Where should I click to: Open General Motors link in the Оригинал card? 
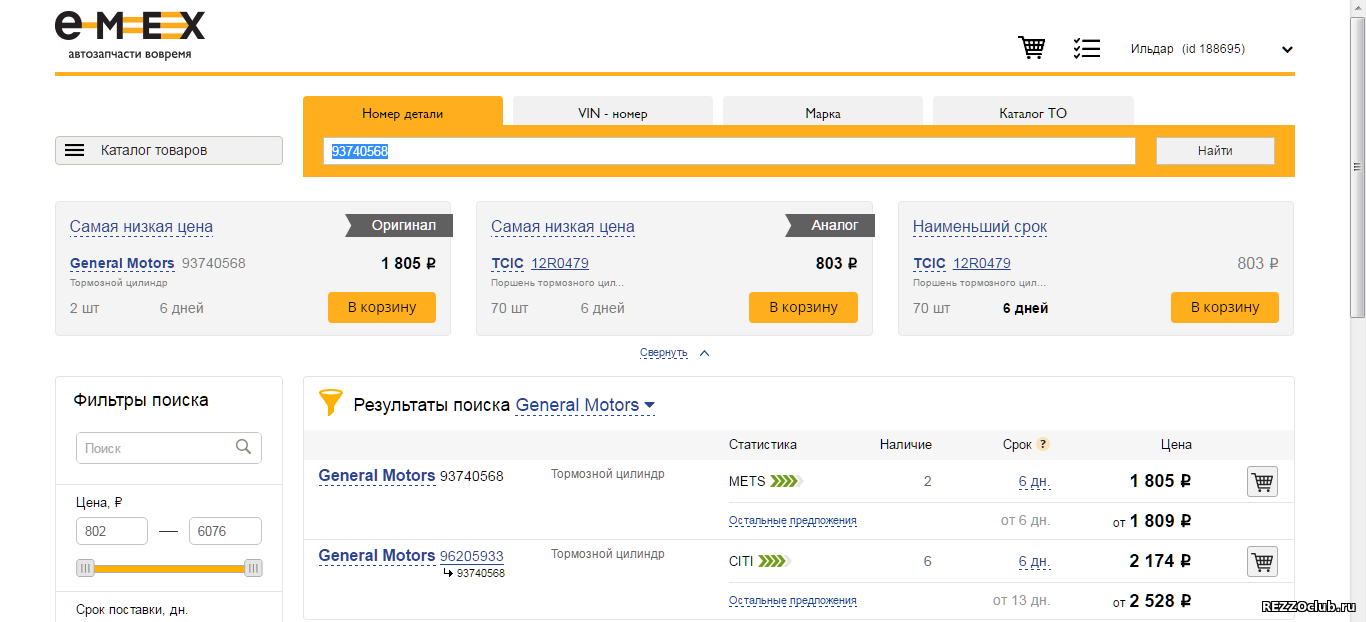pyautogui.click(x=122, y=264)
